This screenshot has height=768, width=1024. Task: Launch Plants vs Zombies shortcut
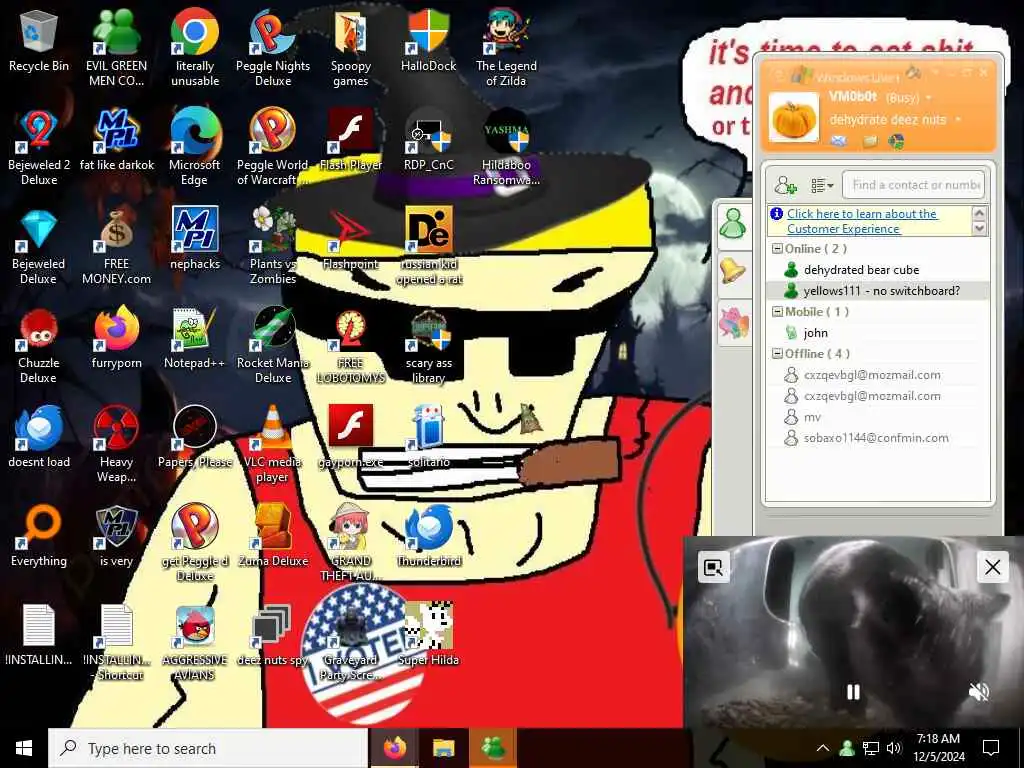point(273,246)
